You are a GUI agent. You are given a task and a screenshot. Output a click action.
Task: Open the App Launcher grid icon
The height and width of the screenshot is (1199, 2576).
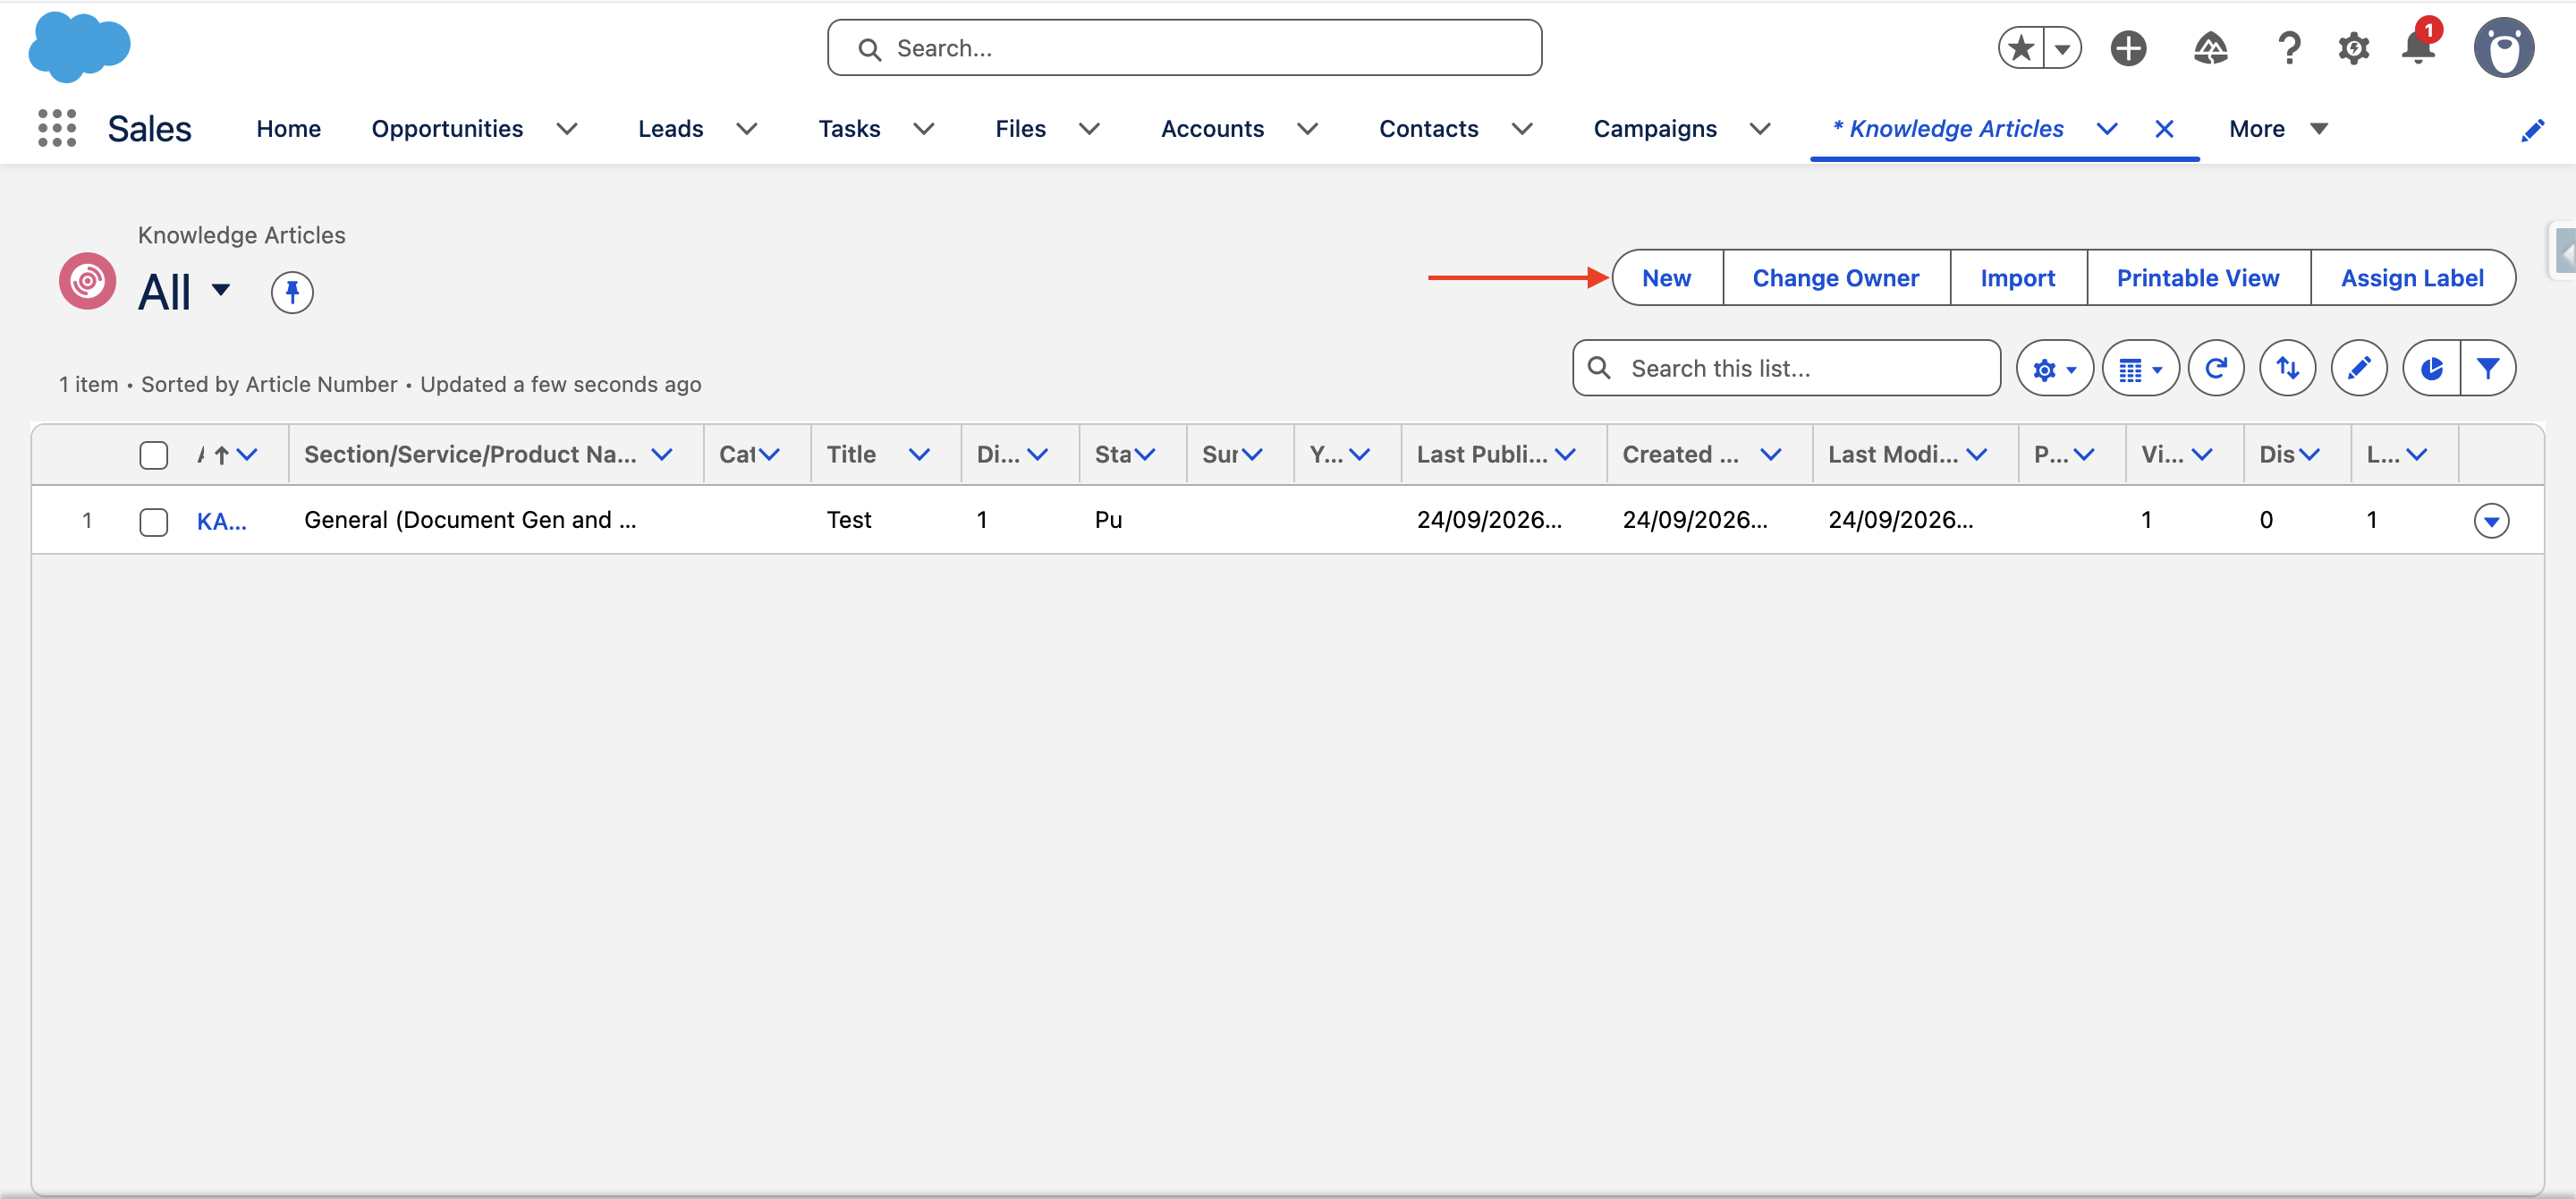pos(57,128)
